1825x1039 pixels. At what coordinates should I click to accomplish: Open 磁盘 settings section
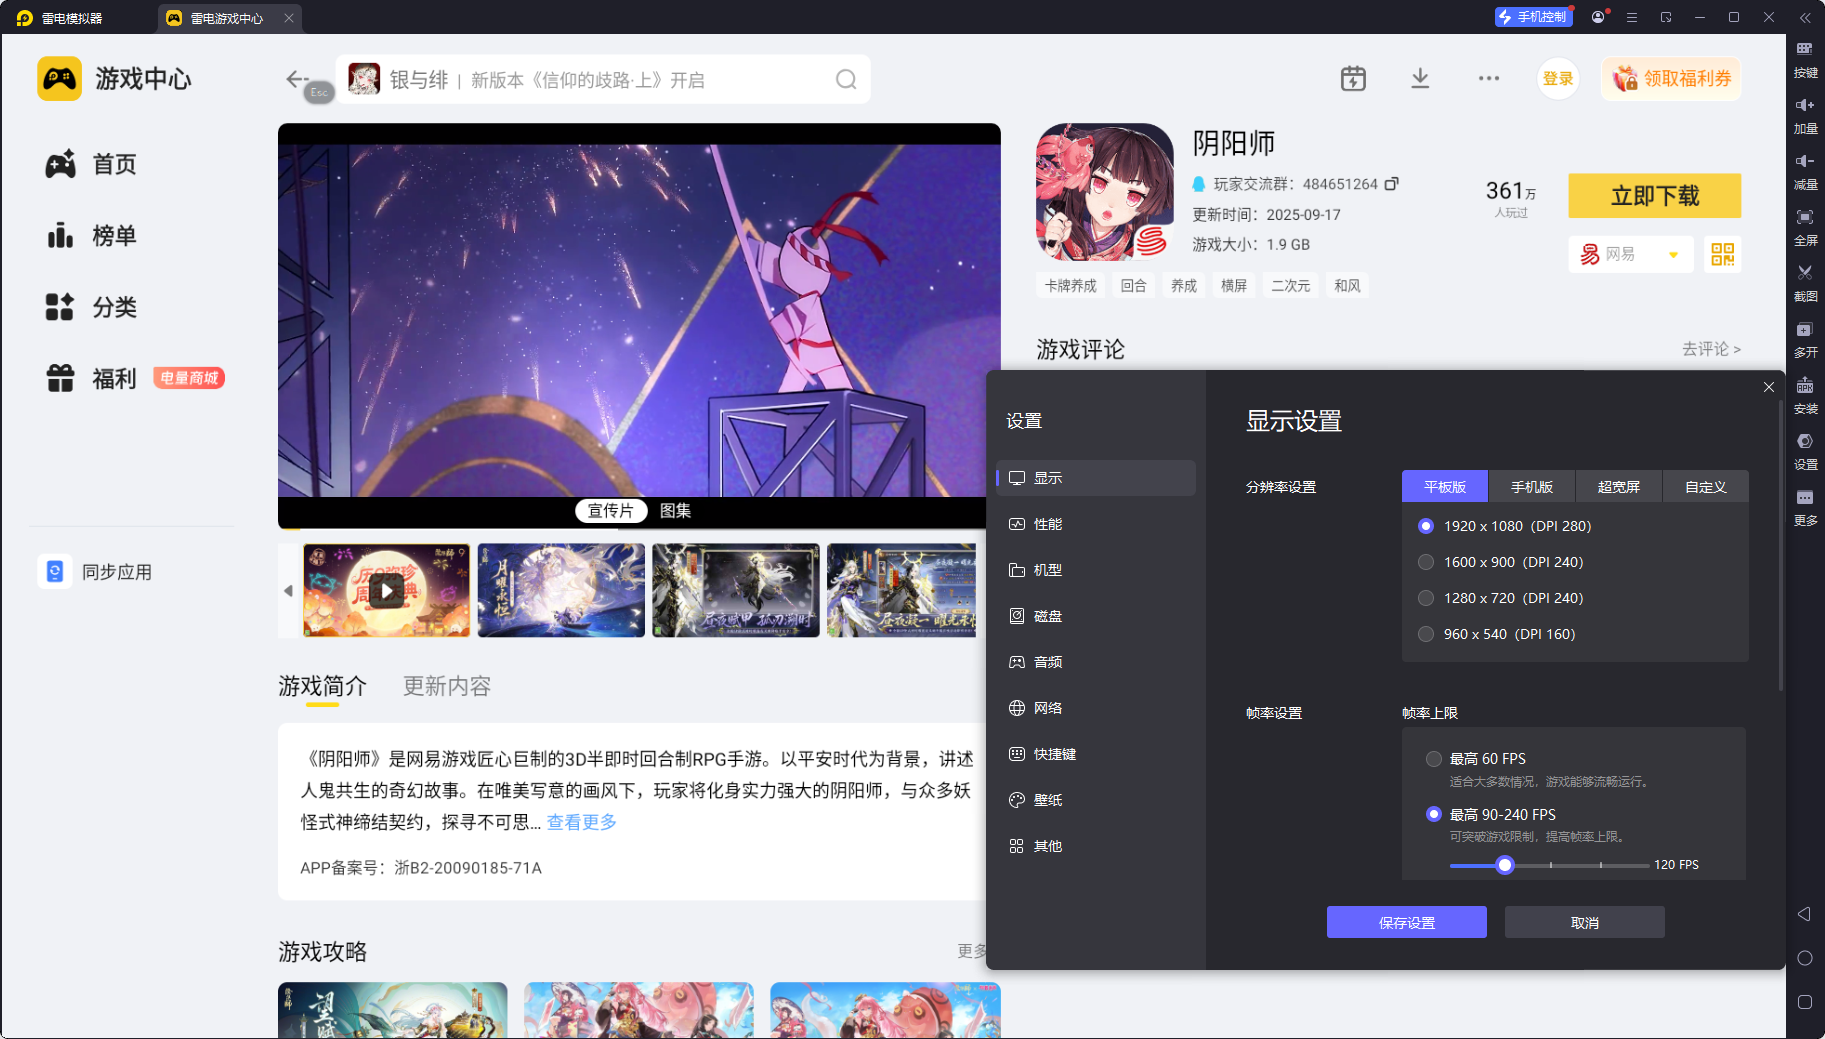tap(1096, 616)
